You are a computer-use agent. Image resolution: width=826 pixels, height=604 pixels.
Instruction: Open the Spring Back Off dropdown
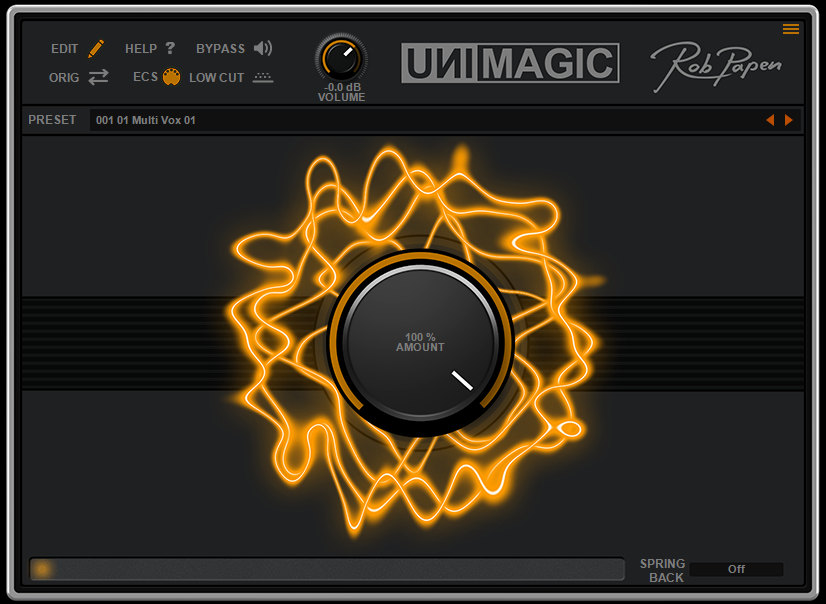(x=737, y=569)
